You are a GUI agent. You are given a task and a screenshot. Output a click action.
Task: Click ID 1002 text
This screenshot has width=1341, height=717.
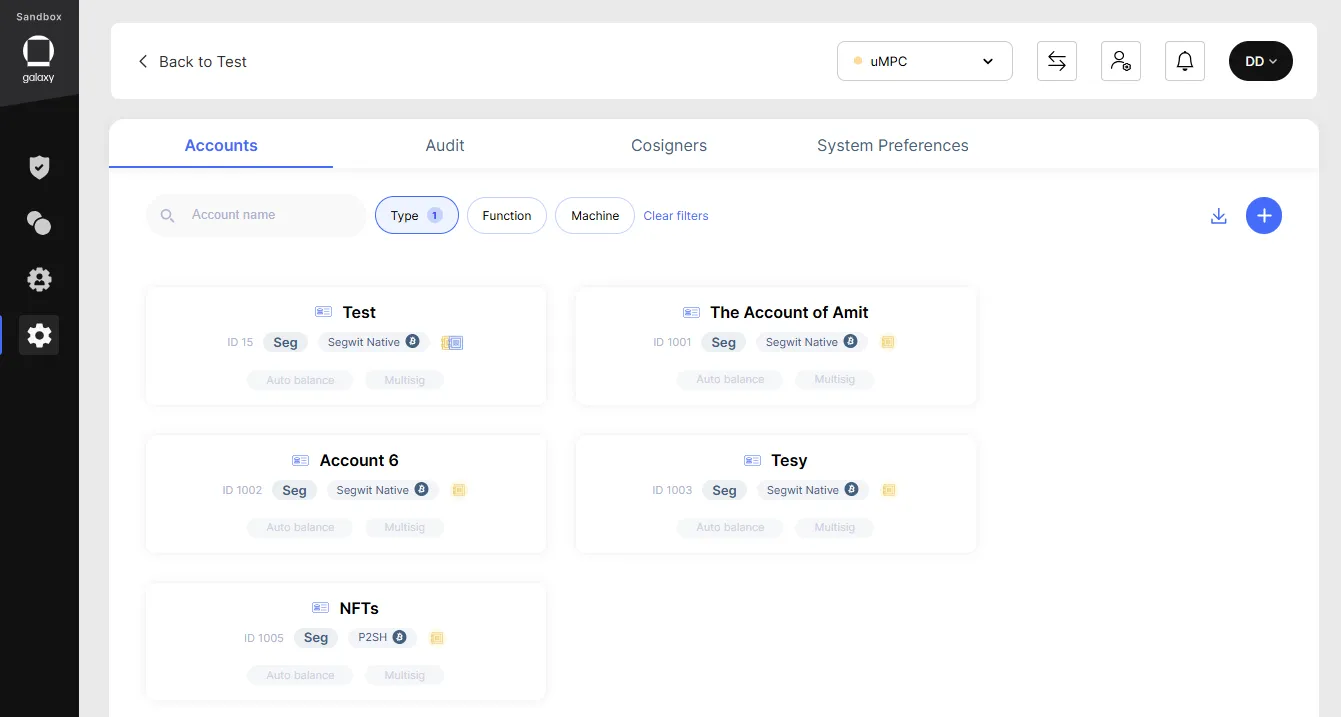(x=242, y=490)
